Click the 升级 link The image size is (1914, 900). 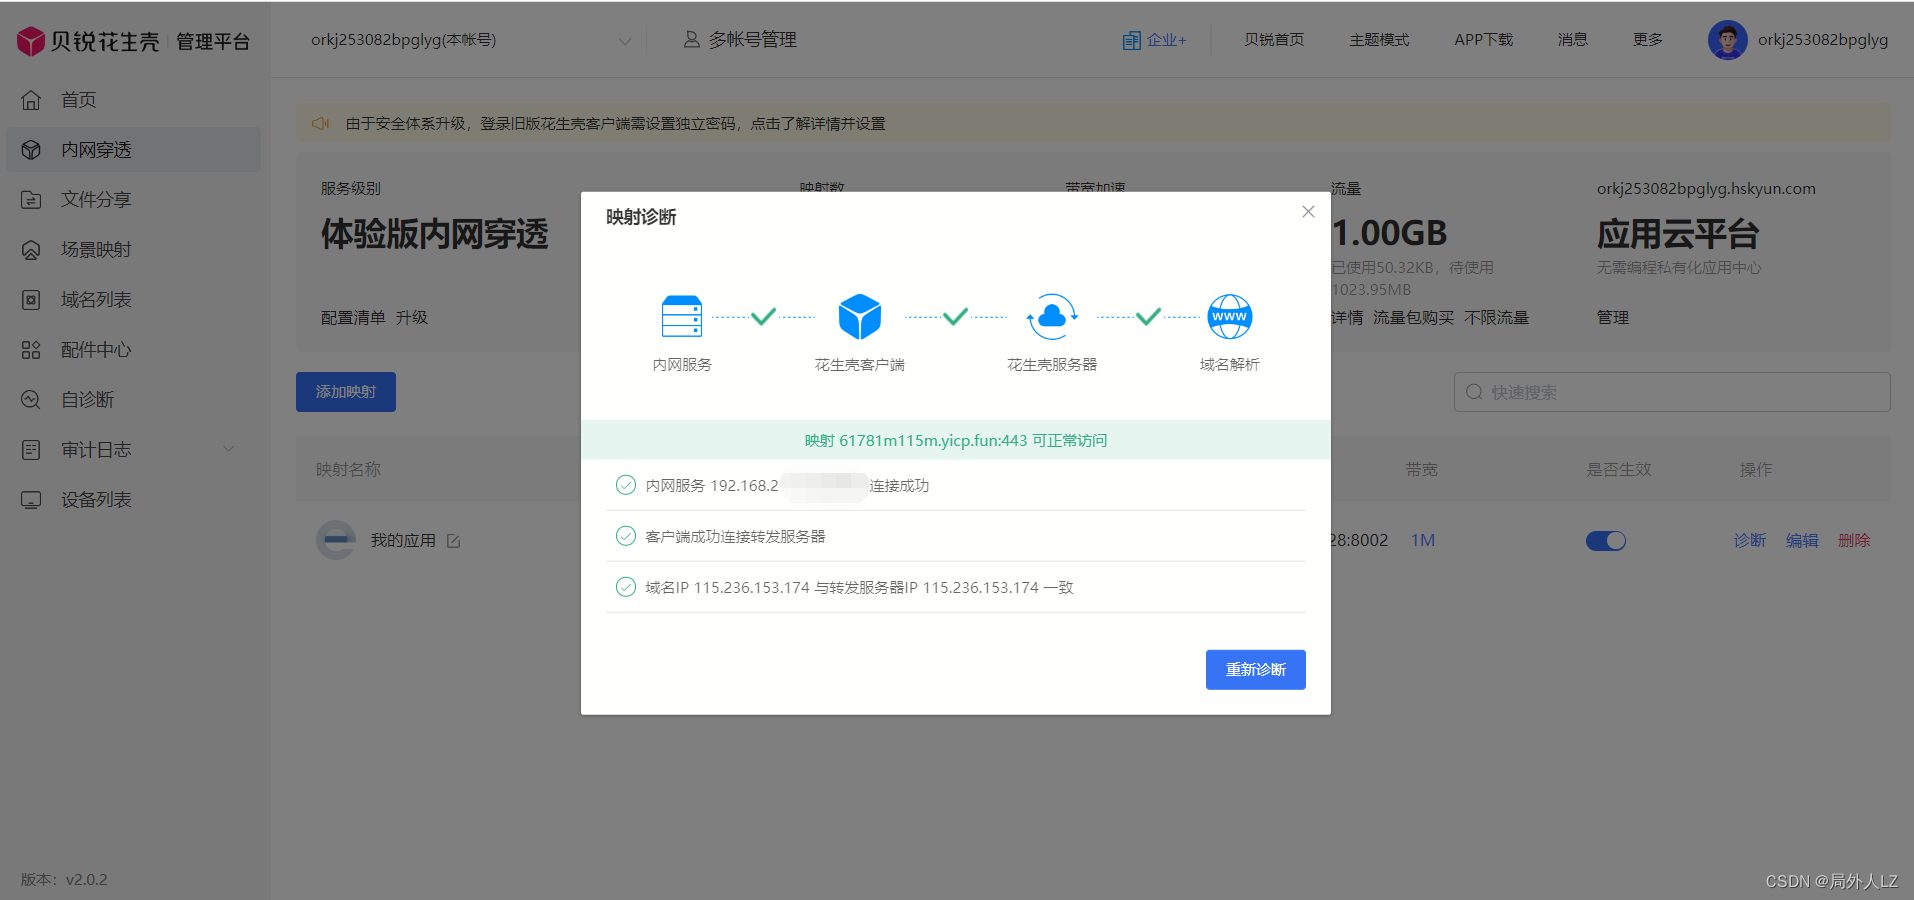(411, 318)
